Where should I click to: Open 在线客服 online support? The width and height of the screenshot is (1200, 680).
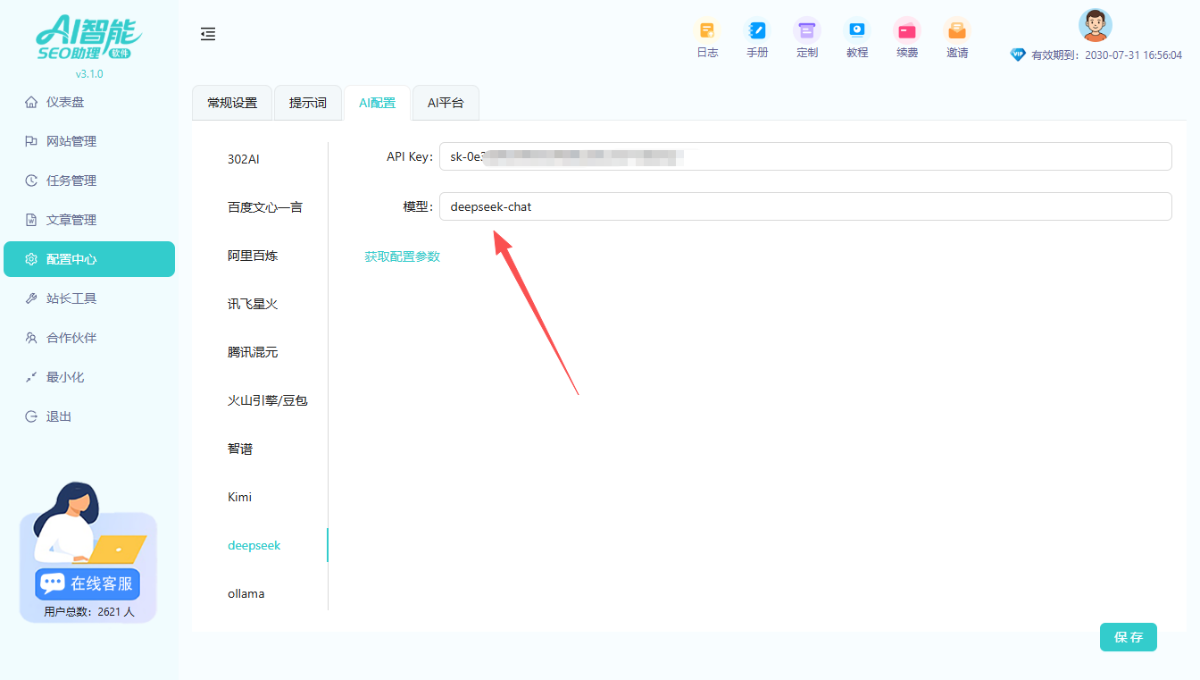click(88, 584)
